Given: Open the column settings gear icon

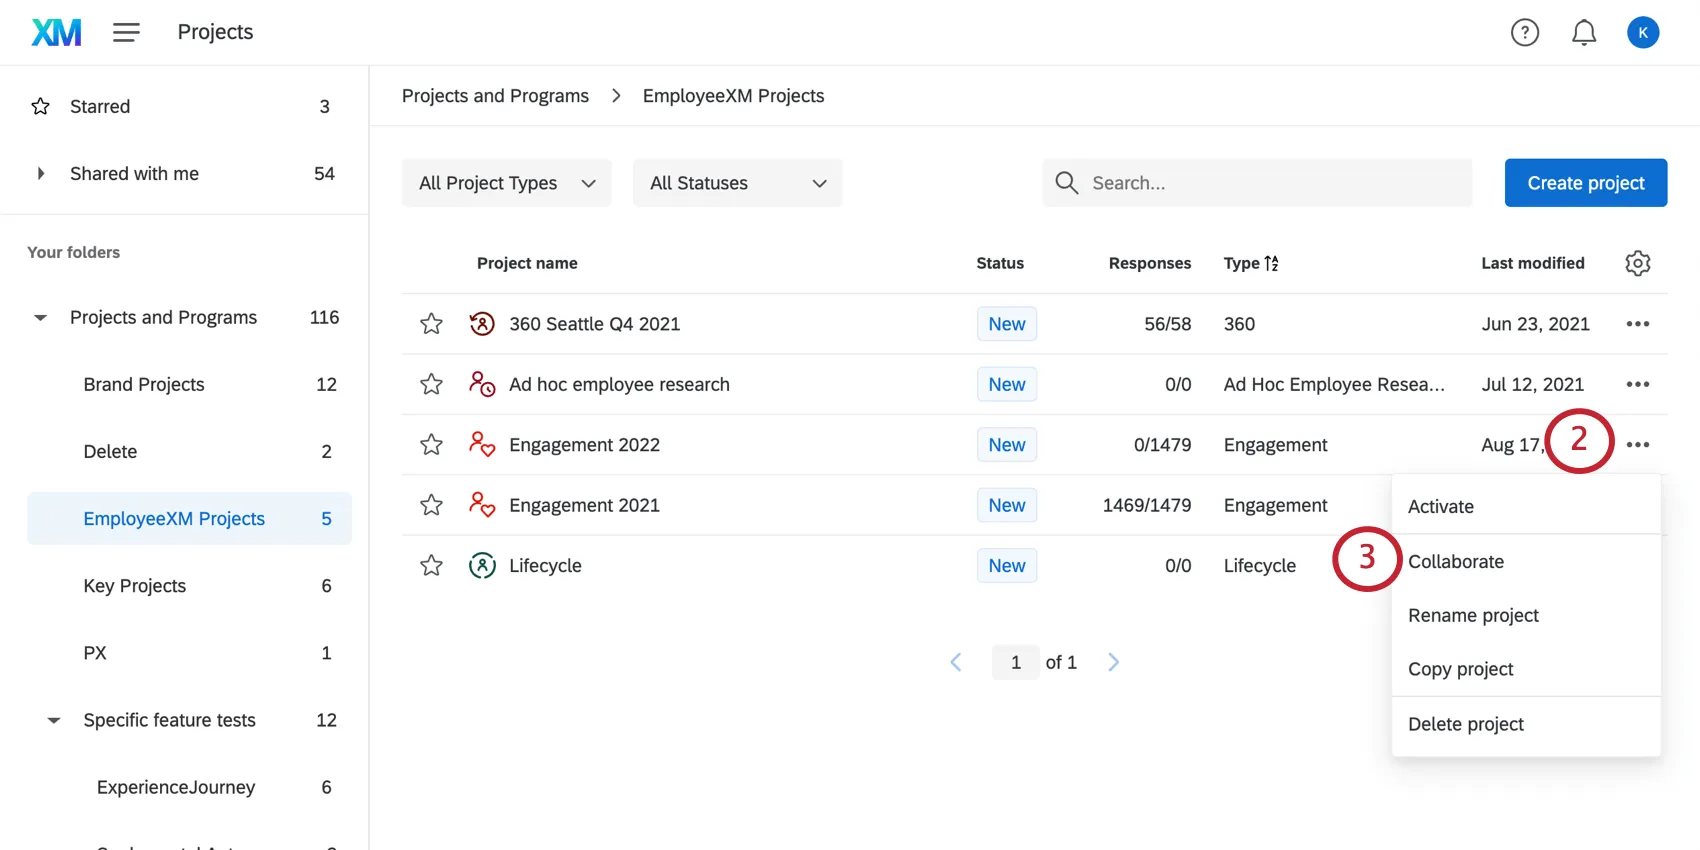Looking at the screenshot, I should pyautogui.click(x=1637, y=263).
